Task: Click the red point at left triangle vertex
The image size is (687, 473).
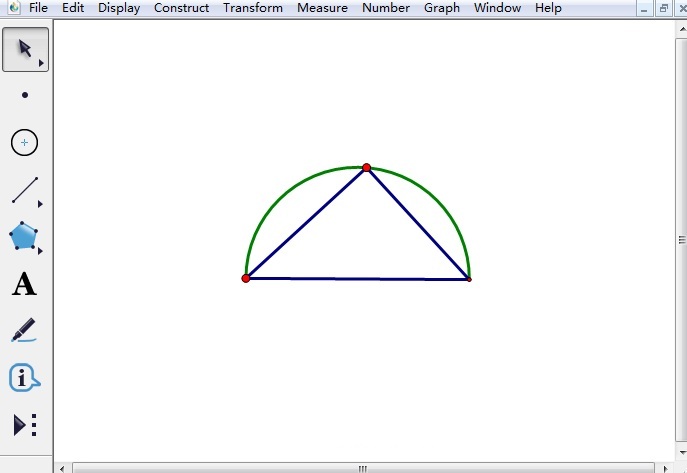Action: click(x=246, y=279)
